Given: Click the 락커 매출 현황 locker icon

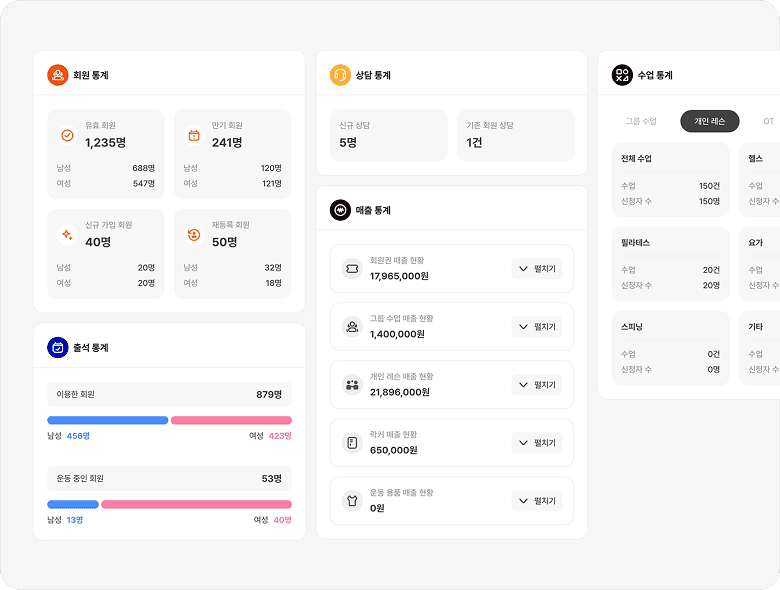Looking at the screenshot, I should 352,443.
